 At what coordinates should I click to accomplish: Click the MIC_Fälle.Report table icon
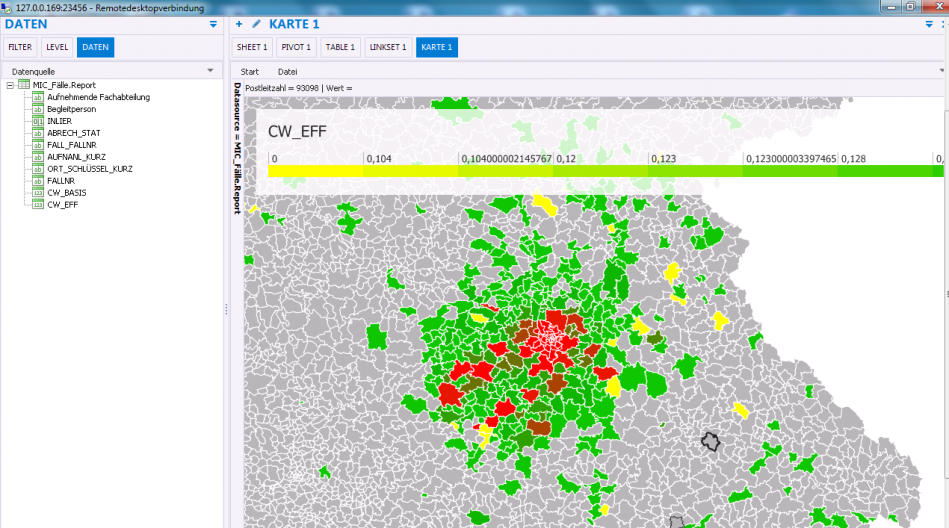pos(23,85)
